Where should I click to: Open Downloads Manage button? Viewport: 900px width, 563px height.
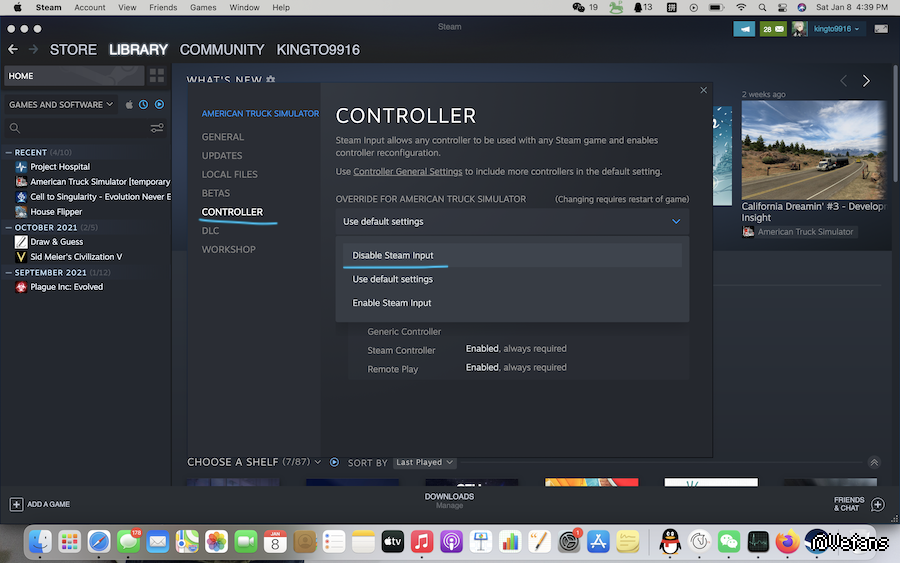pos(449,500)
